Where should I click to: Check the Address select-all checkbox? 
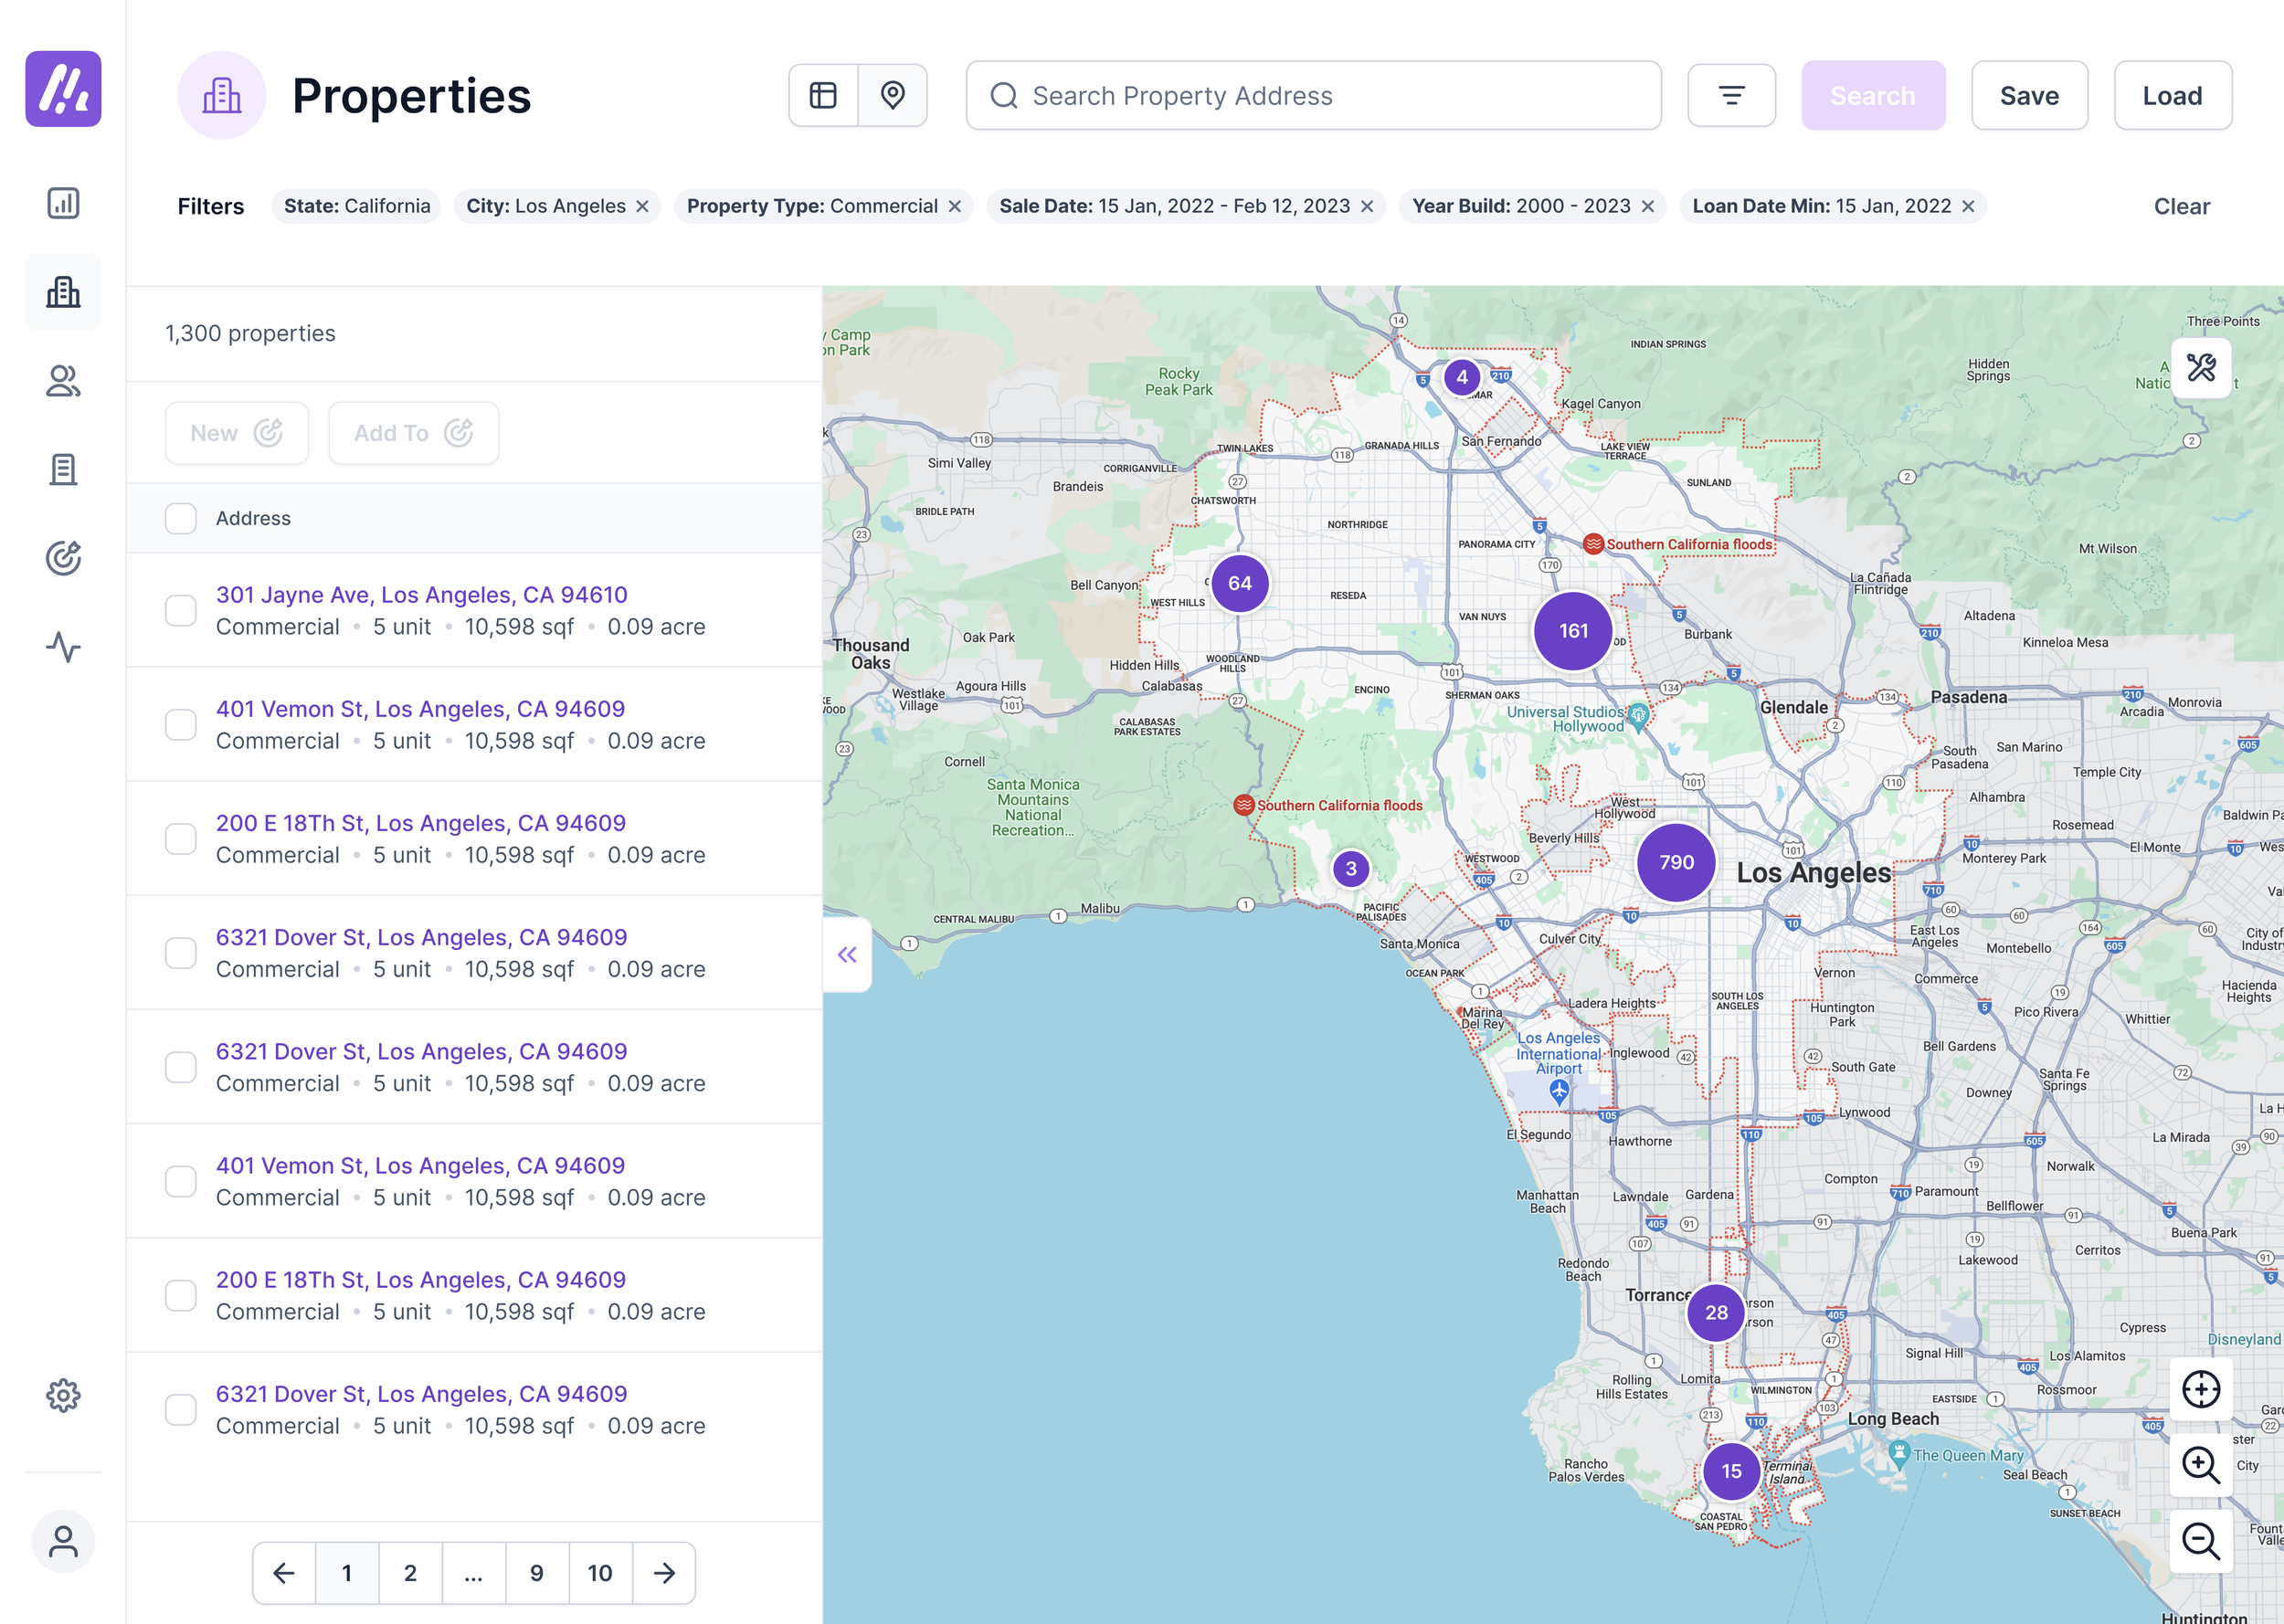pyautogui.click(x=181, y=518)
